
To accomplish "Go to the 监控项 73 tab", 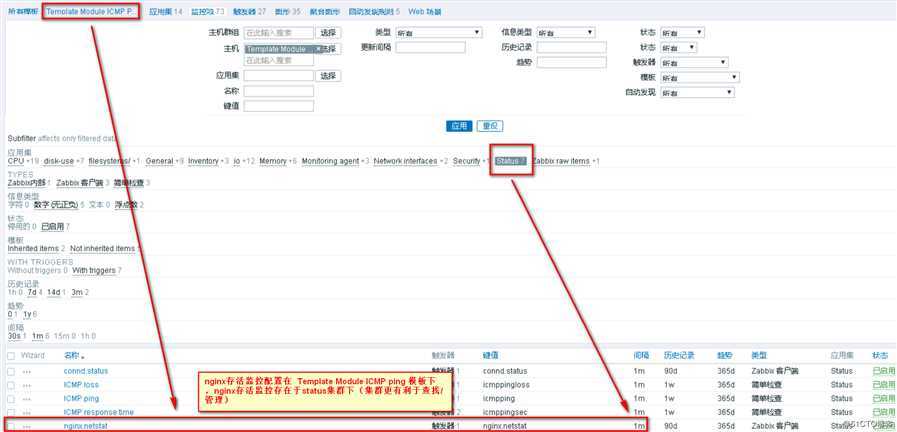I will coord(208,11).
